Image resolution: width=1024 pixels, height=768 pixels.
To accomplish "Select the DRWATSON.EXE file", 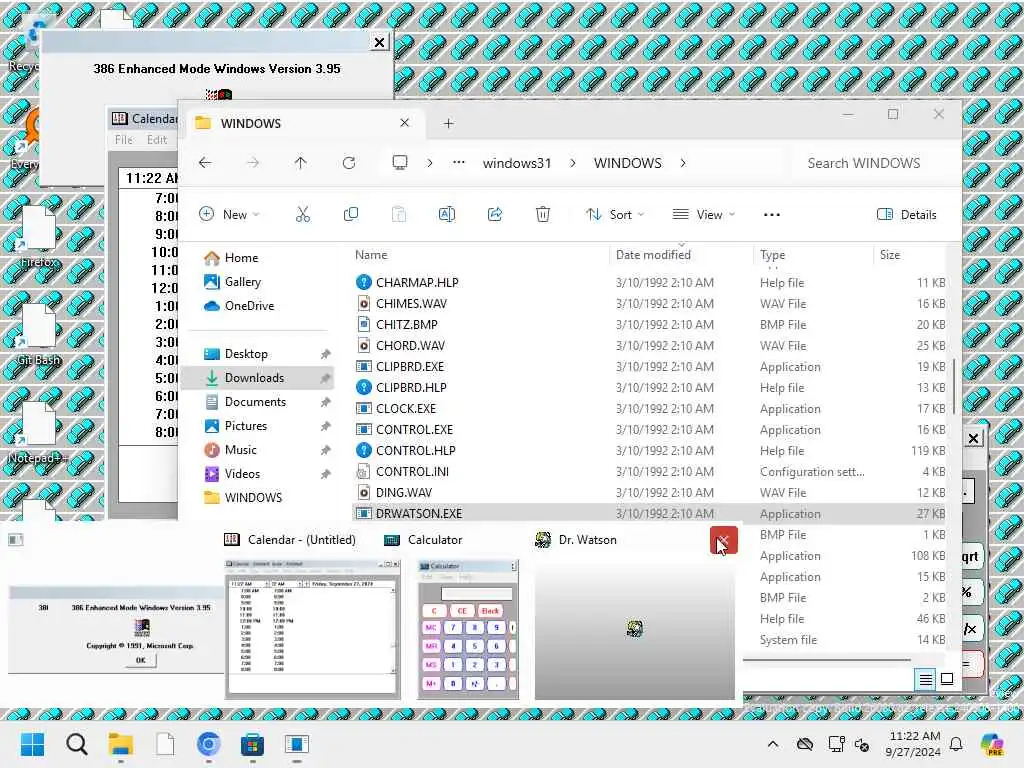I will pos(649,513).
